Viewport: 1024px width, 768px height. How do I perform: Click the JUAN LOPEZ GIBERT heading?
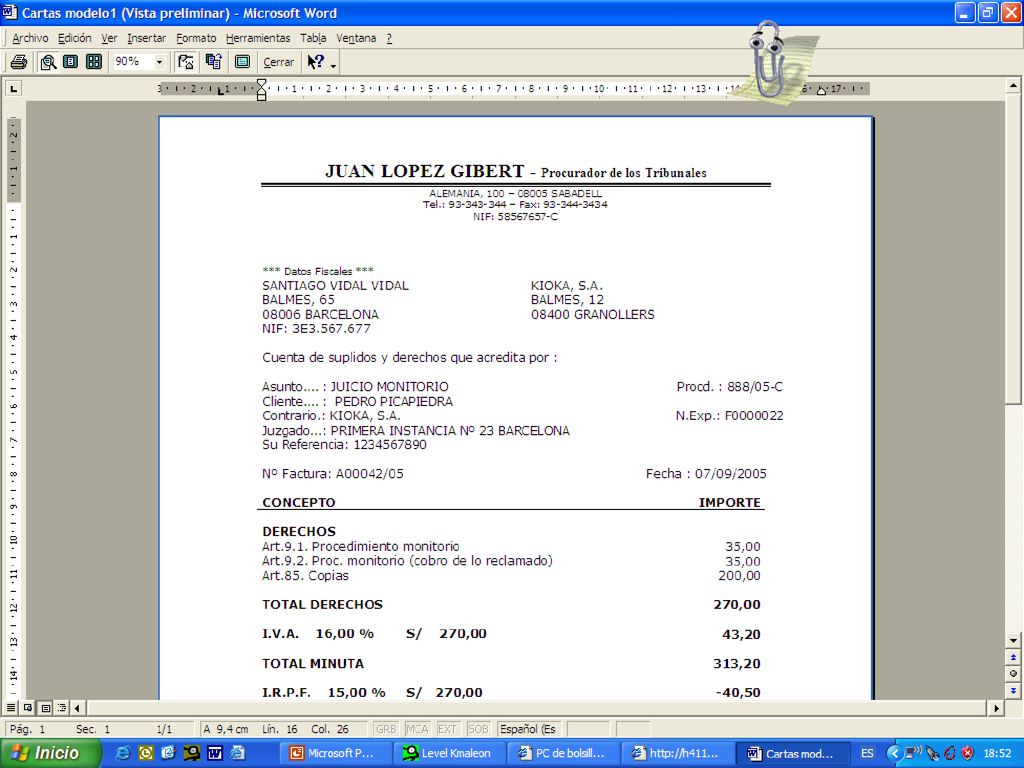[x=424, y=171]
